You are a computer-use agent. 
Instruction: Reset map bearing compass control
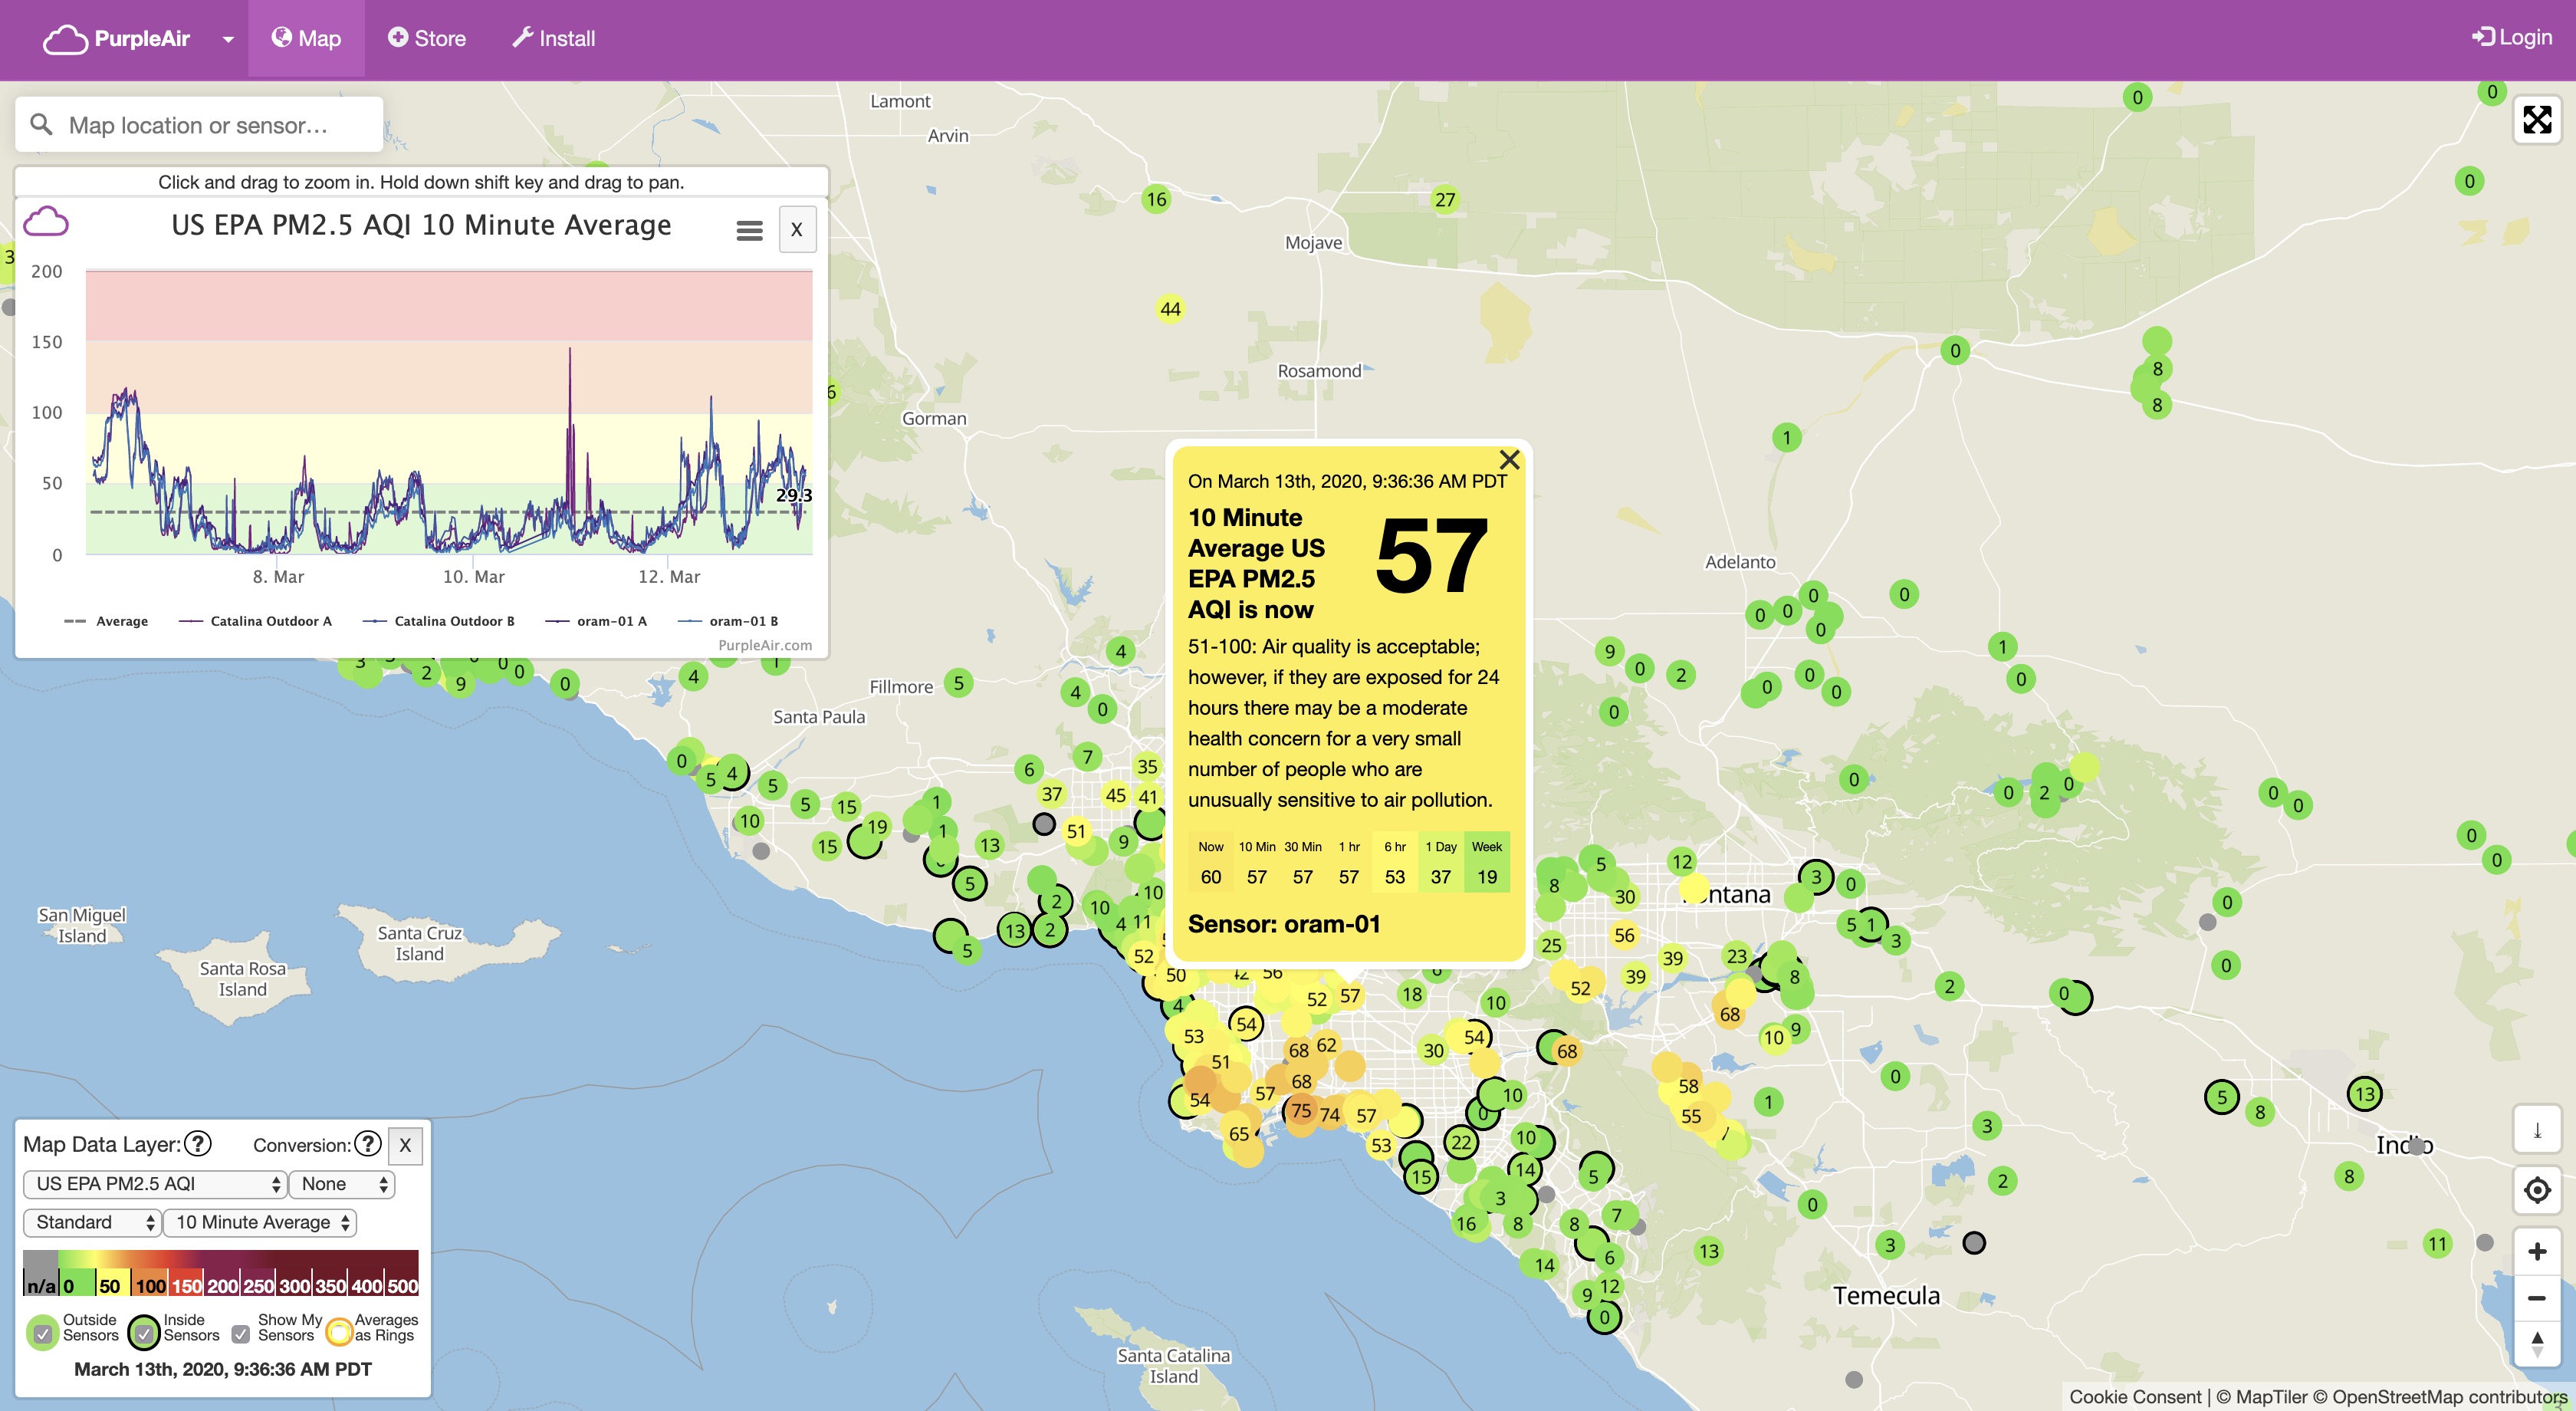(2537, 1344)
